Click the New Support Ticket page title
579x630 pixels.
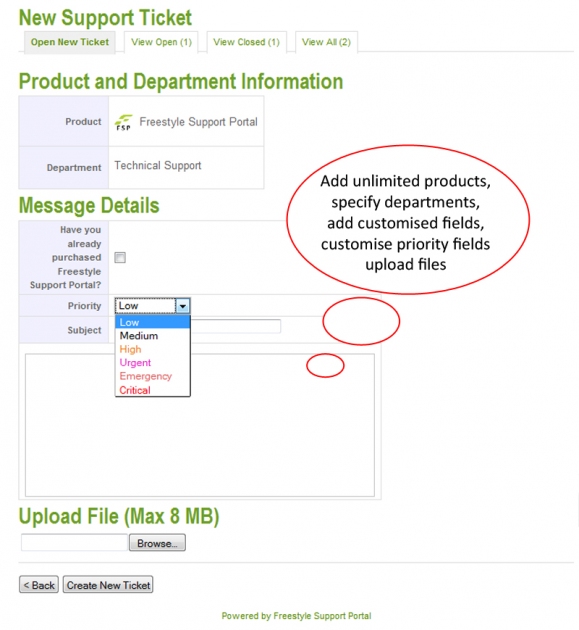pyautogui.click(x=105, y=18)
